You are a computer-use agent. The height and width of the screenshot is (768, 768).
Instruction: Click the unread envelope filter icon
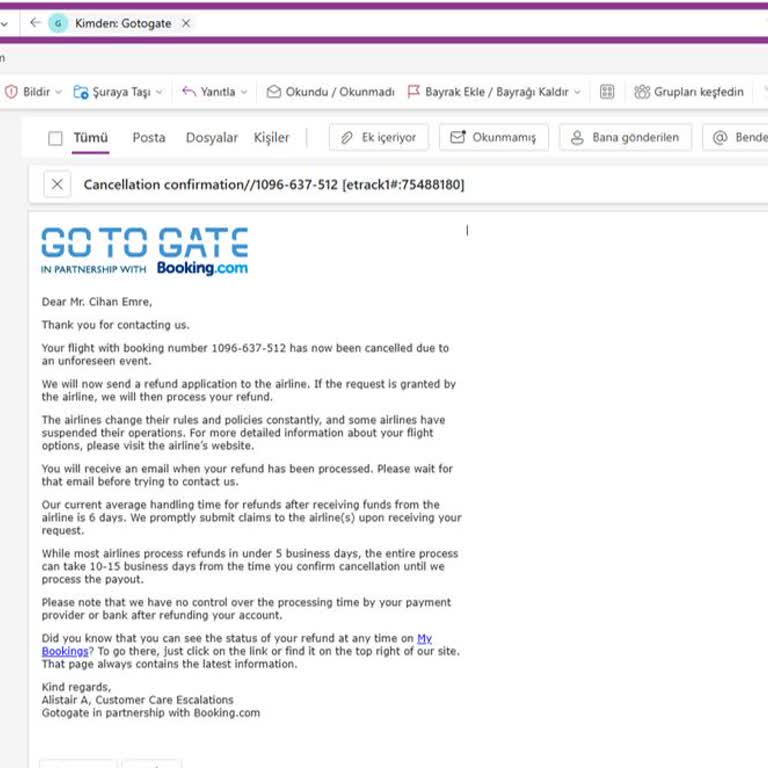[x=457, y=137]
